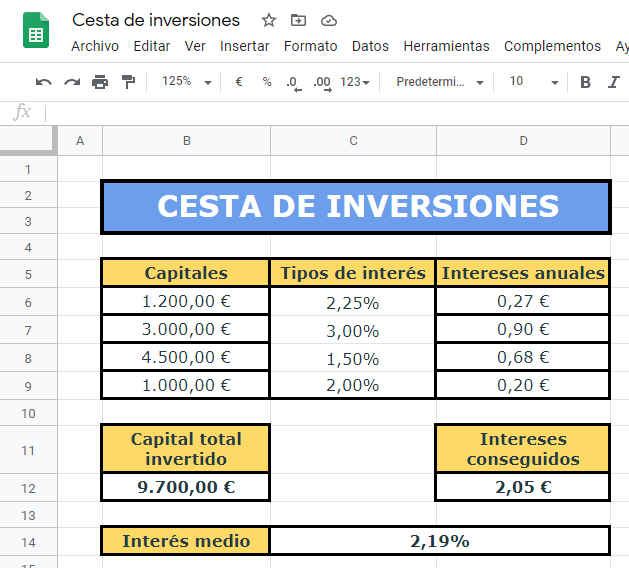The width and height of the screenshot is (629, 568).
Task: Open the Formato menu
Action: tap(310, 46)
